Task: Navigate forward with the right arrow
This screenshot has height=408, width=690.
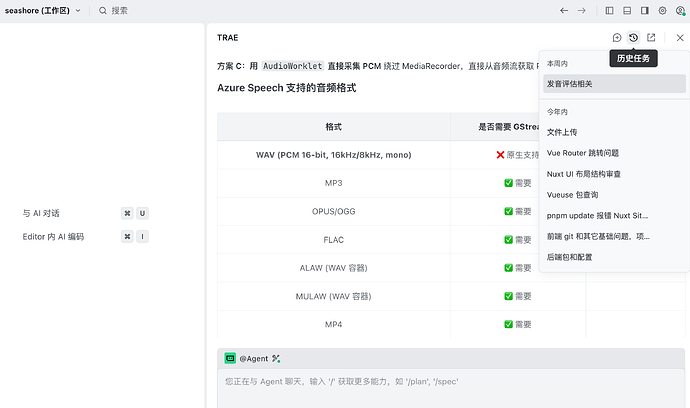Action: point(582,11)
